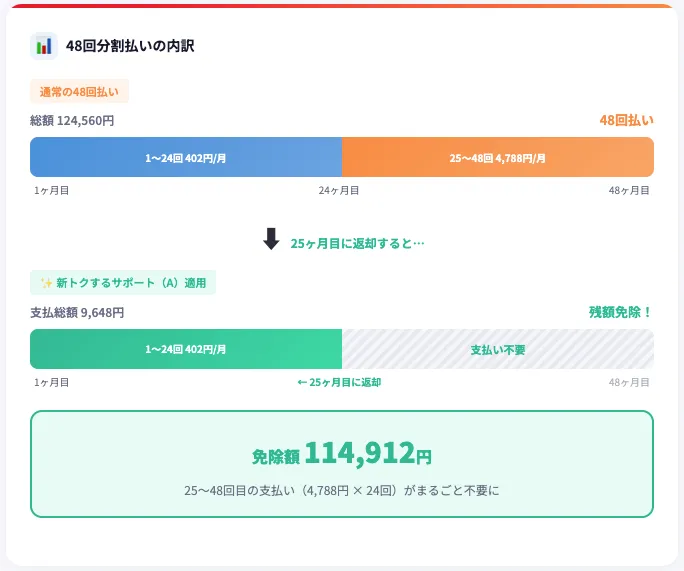
Task: Click the black down arrow icon
Action: click(x=271, y=240)
